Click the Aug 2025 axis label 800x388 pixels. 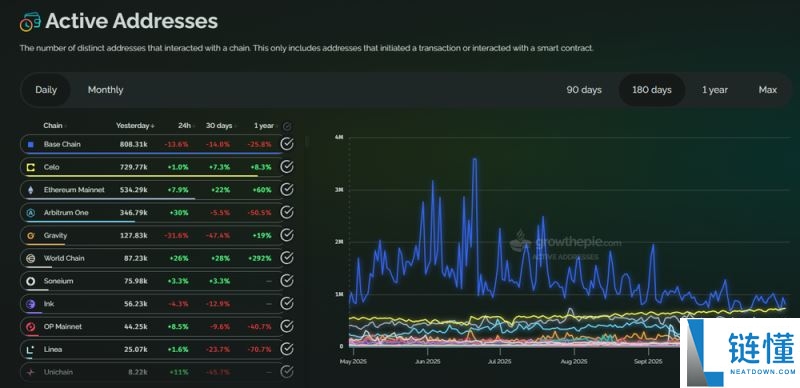[x=574, y=361]
